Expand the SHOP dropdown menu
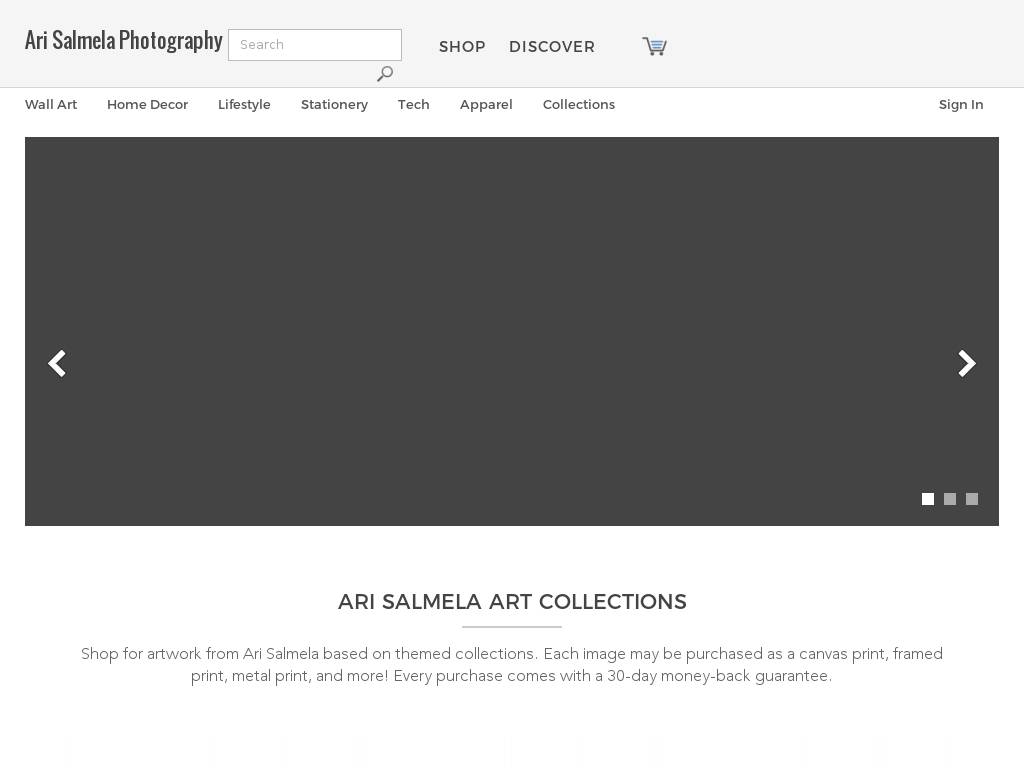 point(462,47)
